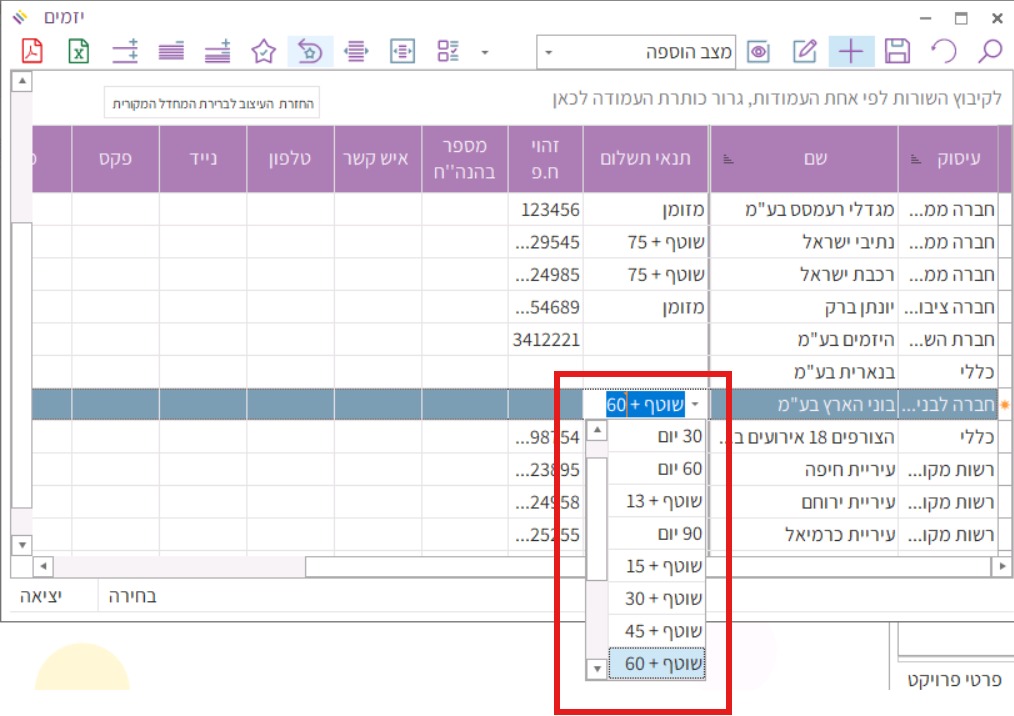This screenshot has width=1014, height=716.
Task: Click the arrow of the שוטף + 60 combo box
Action: [x=696, y=405]
